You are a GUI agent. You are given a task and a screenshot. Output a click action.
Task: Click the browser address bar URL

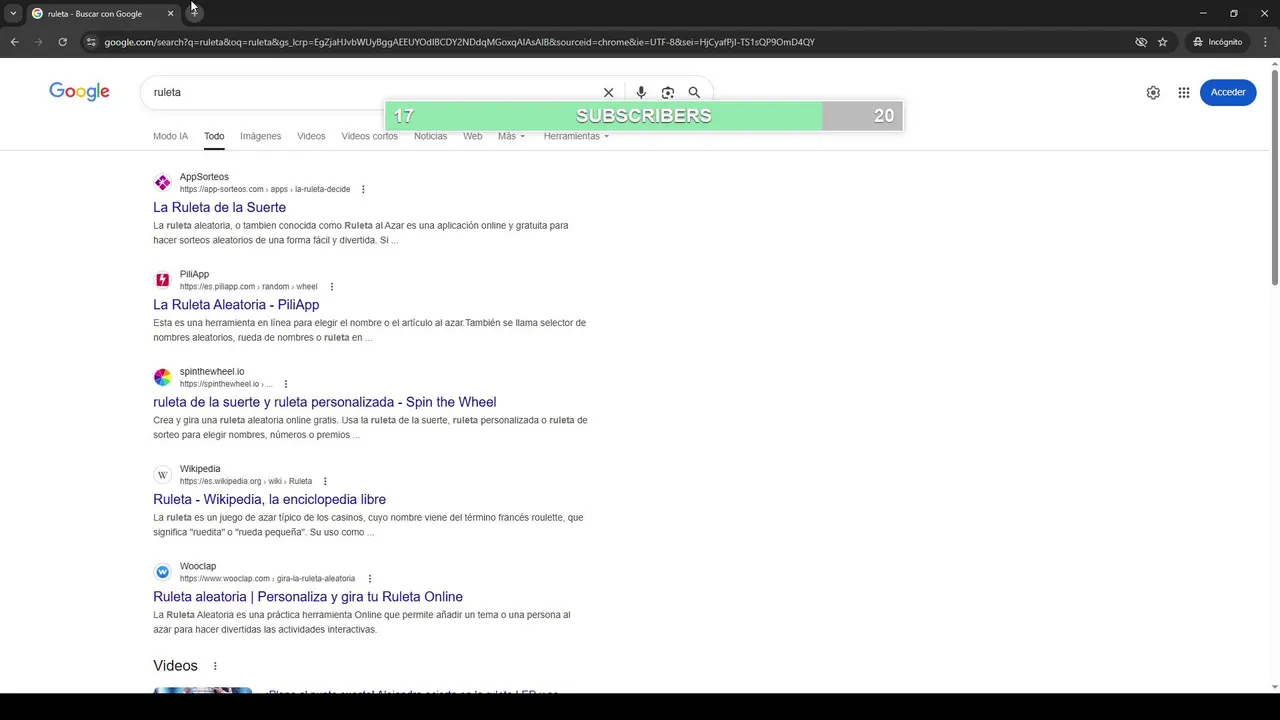point(460,42)
